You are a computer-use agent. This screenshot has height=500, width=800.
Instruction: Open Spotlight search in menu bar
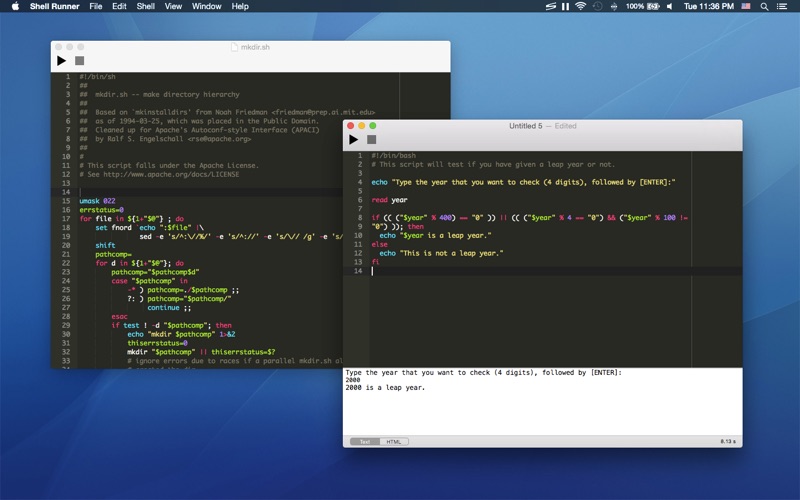tap(765, 6)
